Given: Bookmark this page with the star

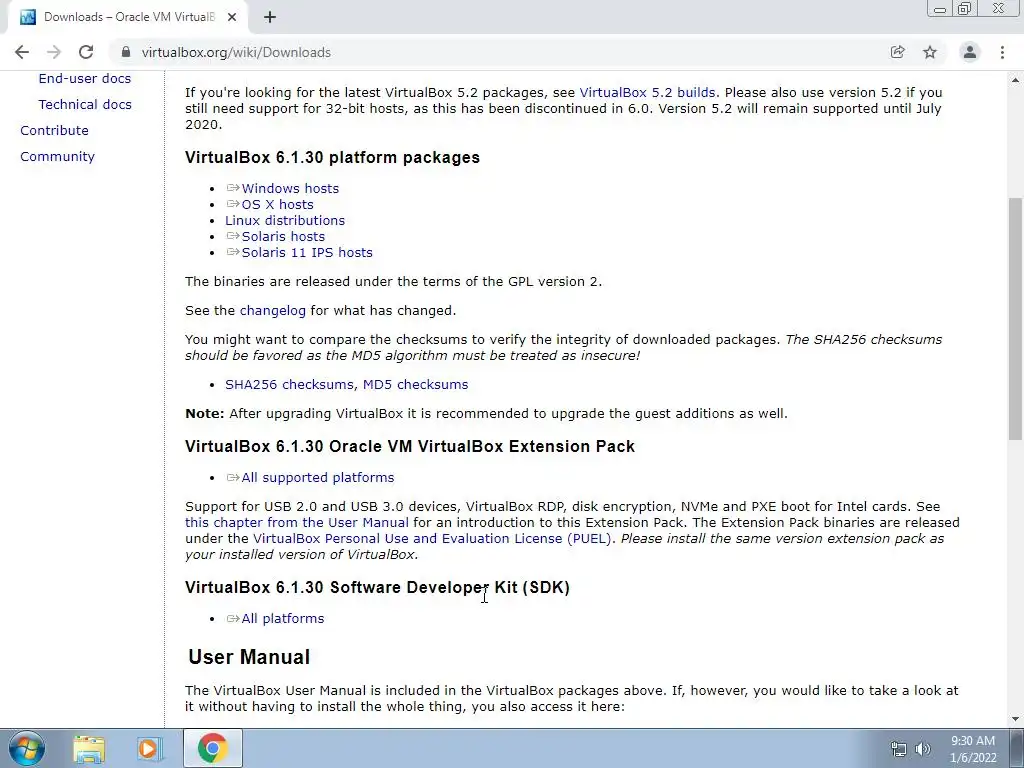Looking at the screenshot, I should pos(930,52).
